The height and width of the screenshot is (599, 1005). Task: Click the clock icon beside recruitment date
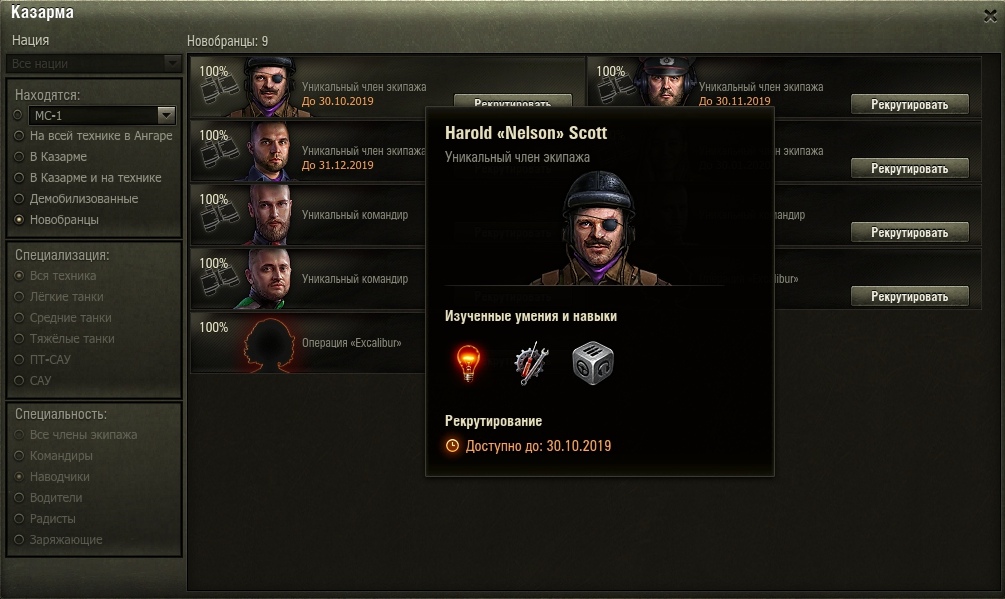click(x=453, y=446)
